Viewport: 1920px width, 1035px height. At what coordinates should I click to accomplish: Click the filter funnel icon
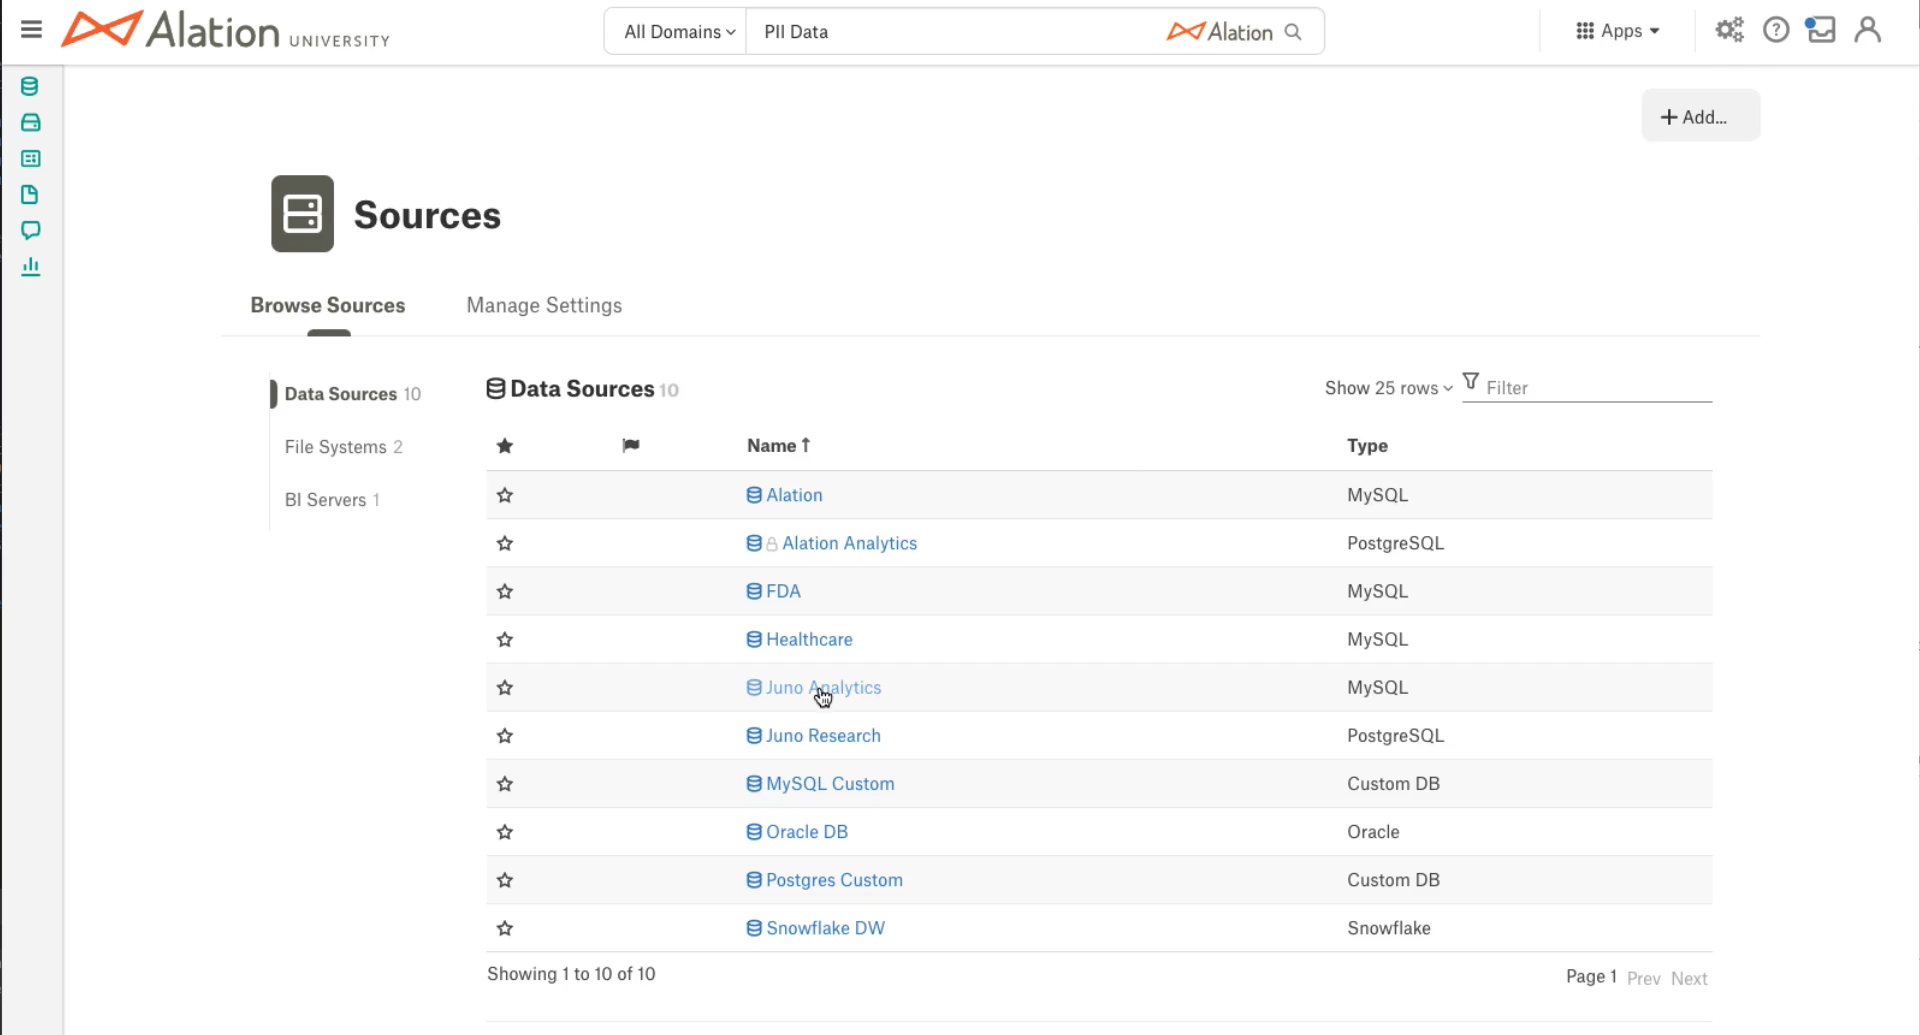pyautogui.click(x=1471, y=382)
